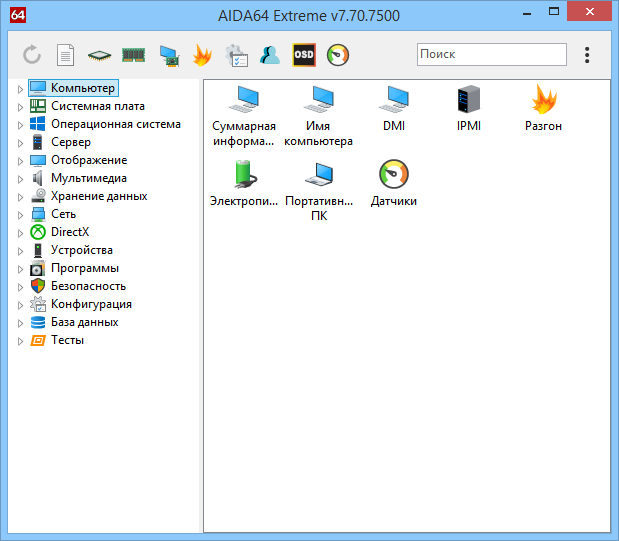Expand the Мультимедиа tree node arrow
Viewport: 619px width, 541px height.
click(x=20, y=179)
